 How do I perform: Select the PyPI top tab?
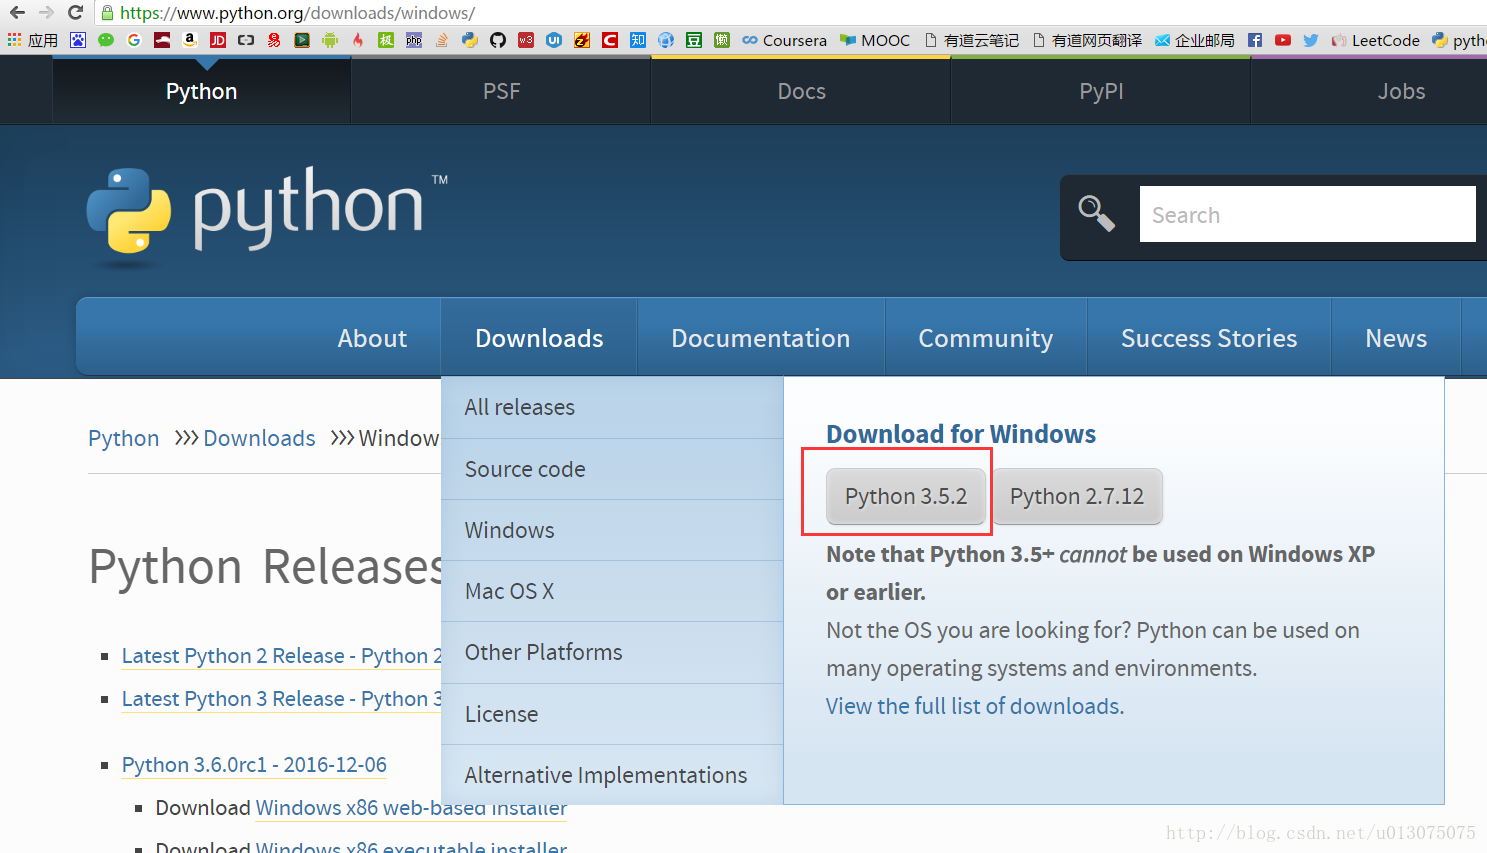(x=1101, y=91)
